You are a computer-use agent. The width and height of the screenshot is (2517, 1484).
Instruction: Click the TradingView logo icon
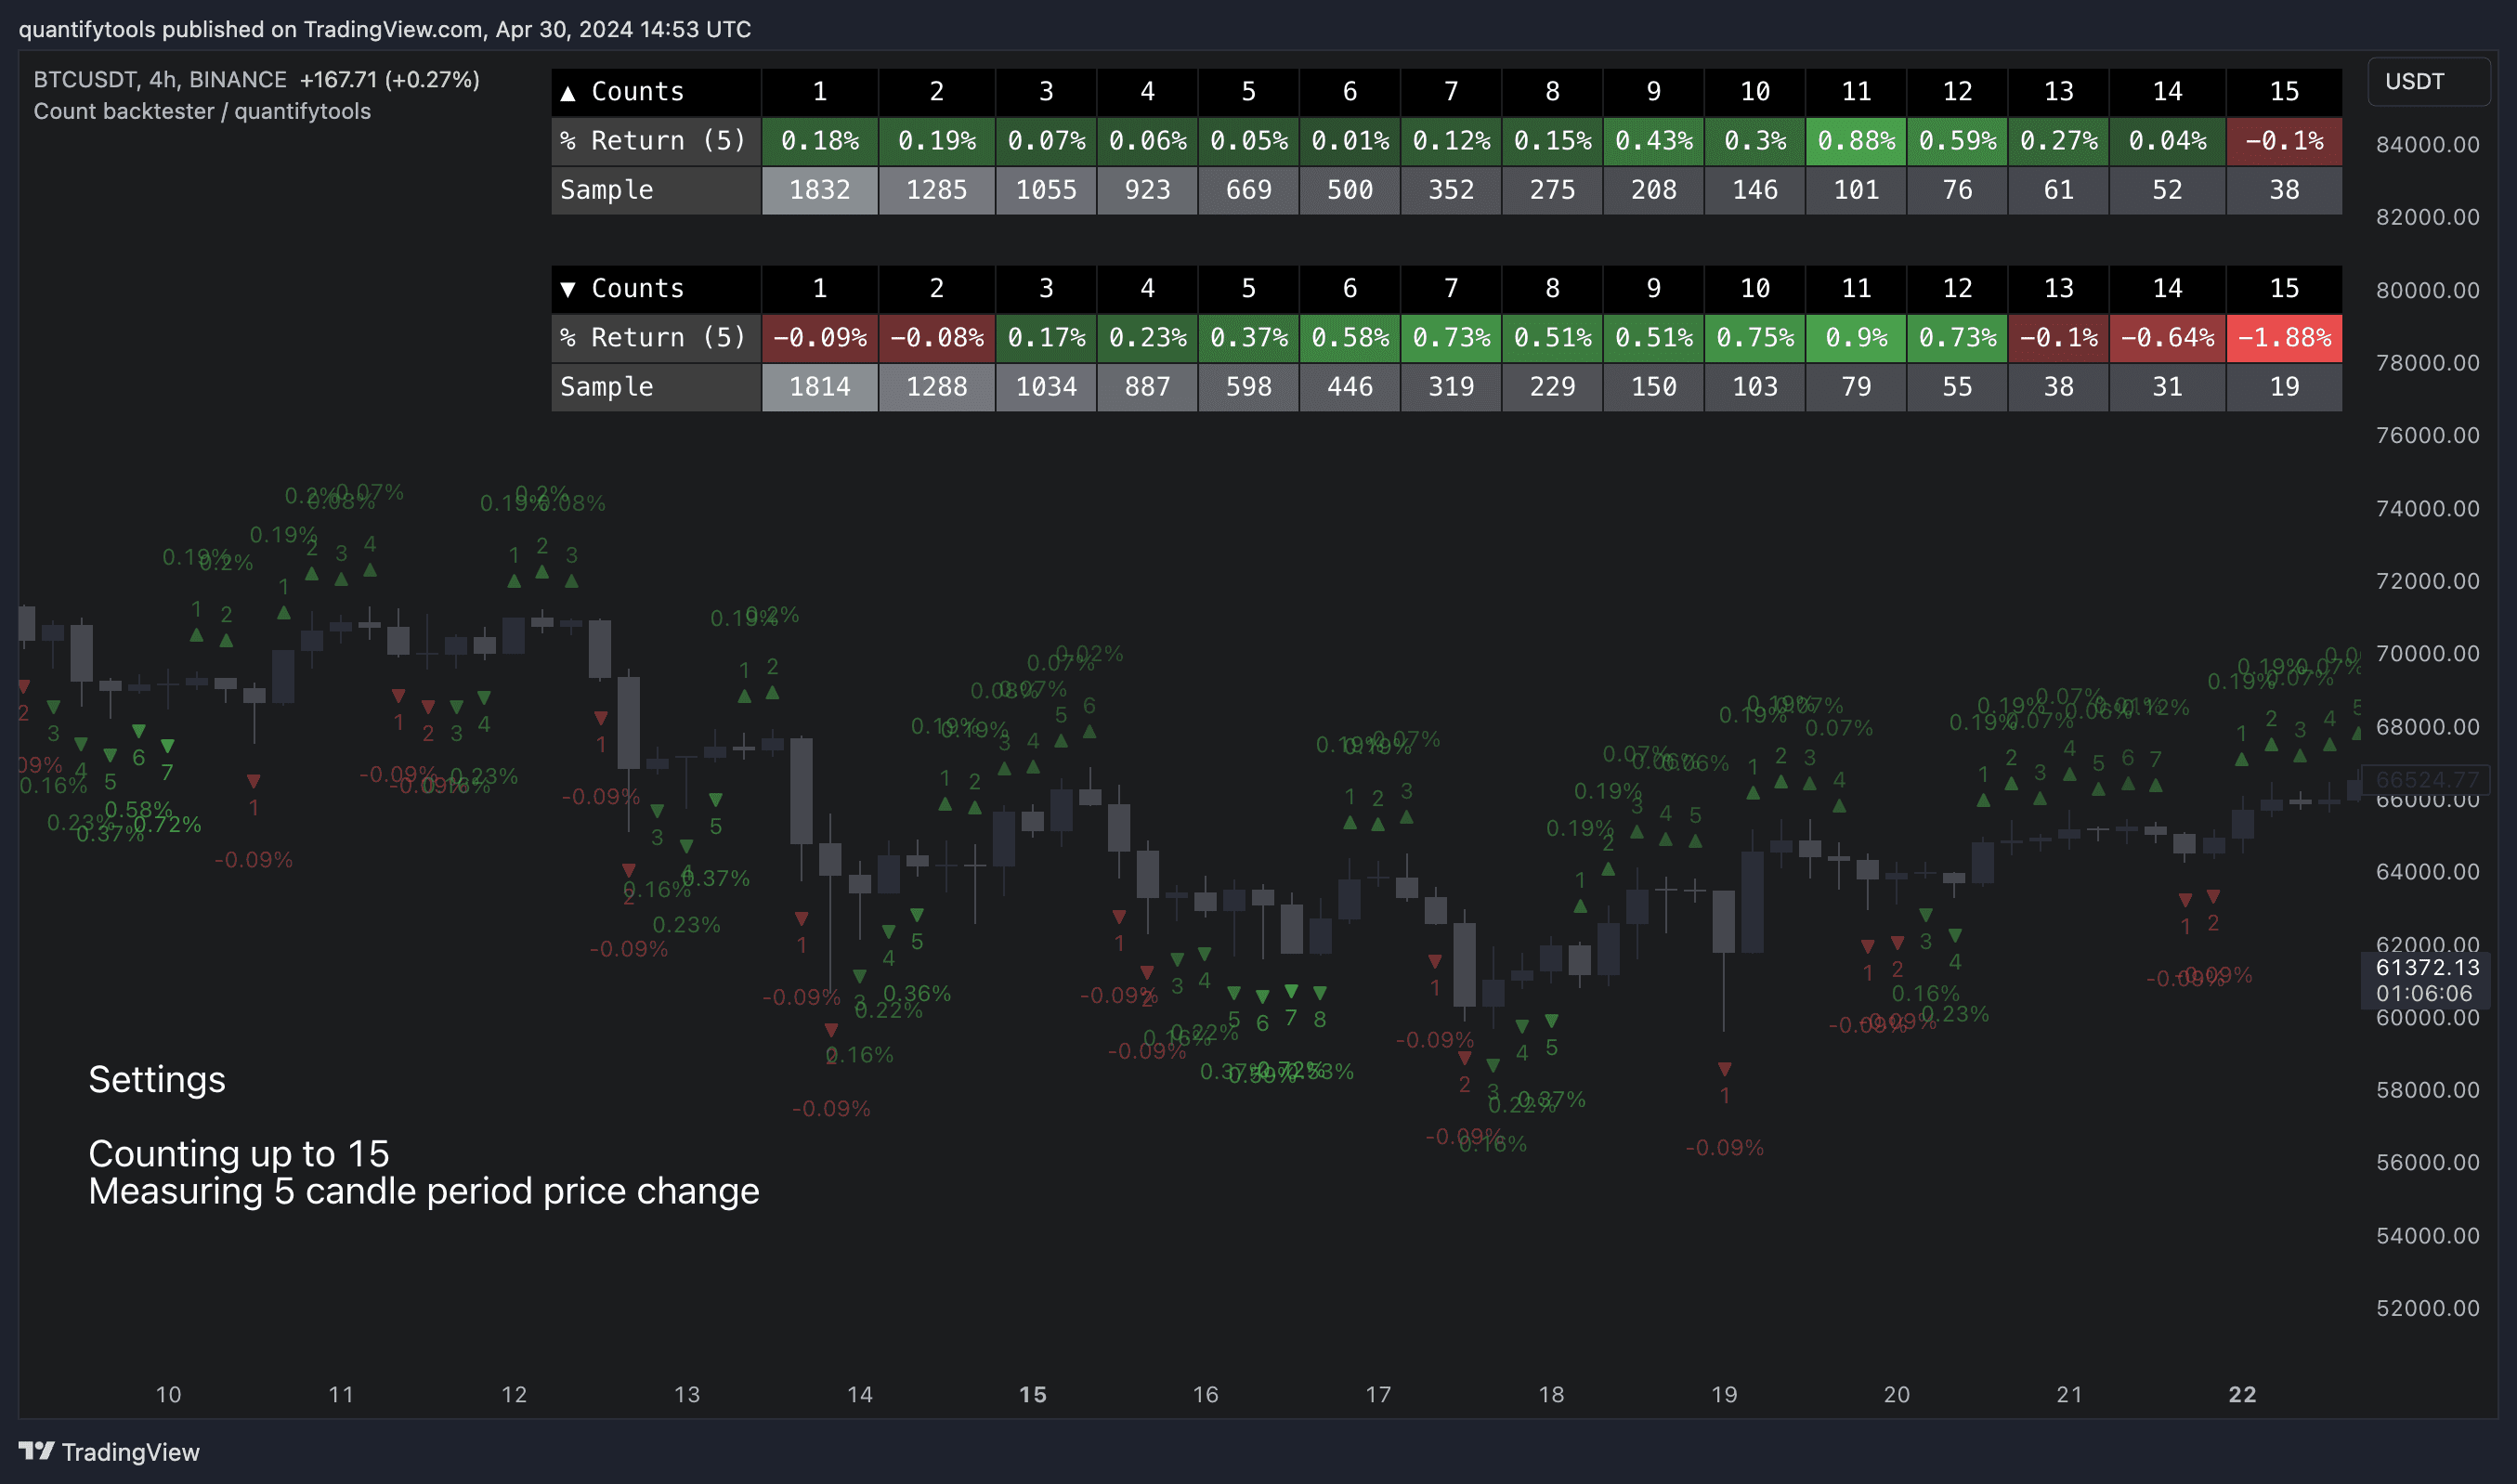coord(36,1450)
